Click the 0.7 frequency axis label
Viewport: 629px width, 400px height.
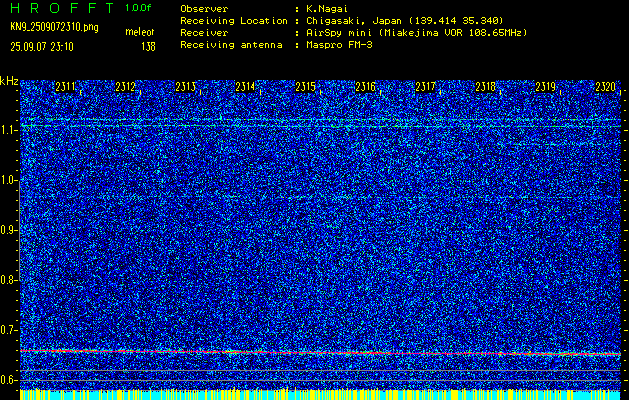click(9, 329)
